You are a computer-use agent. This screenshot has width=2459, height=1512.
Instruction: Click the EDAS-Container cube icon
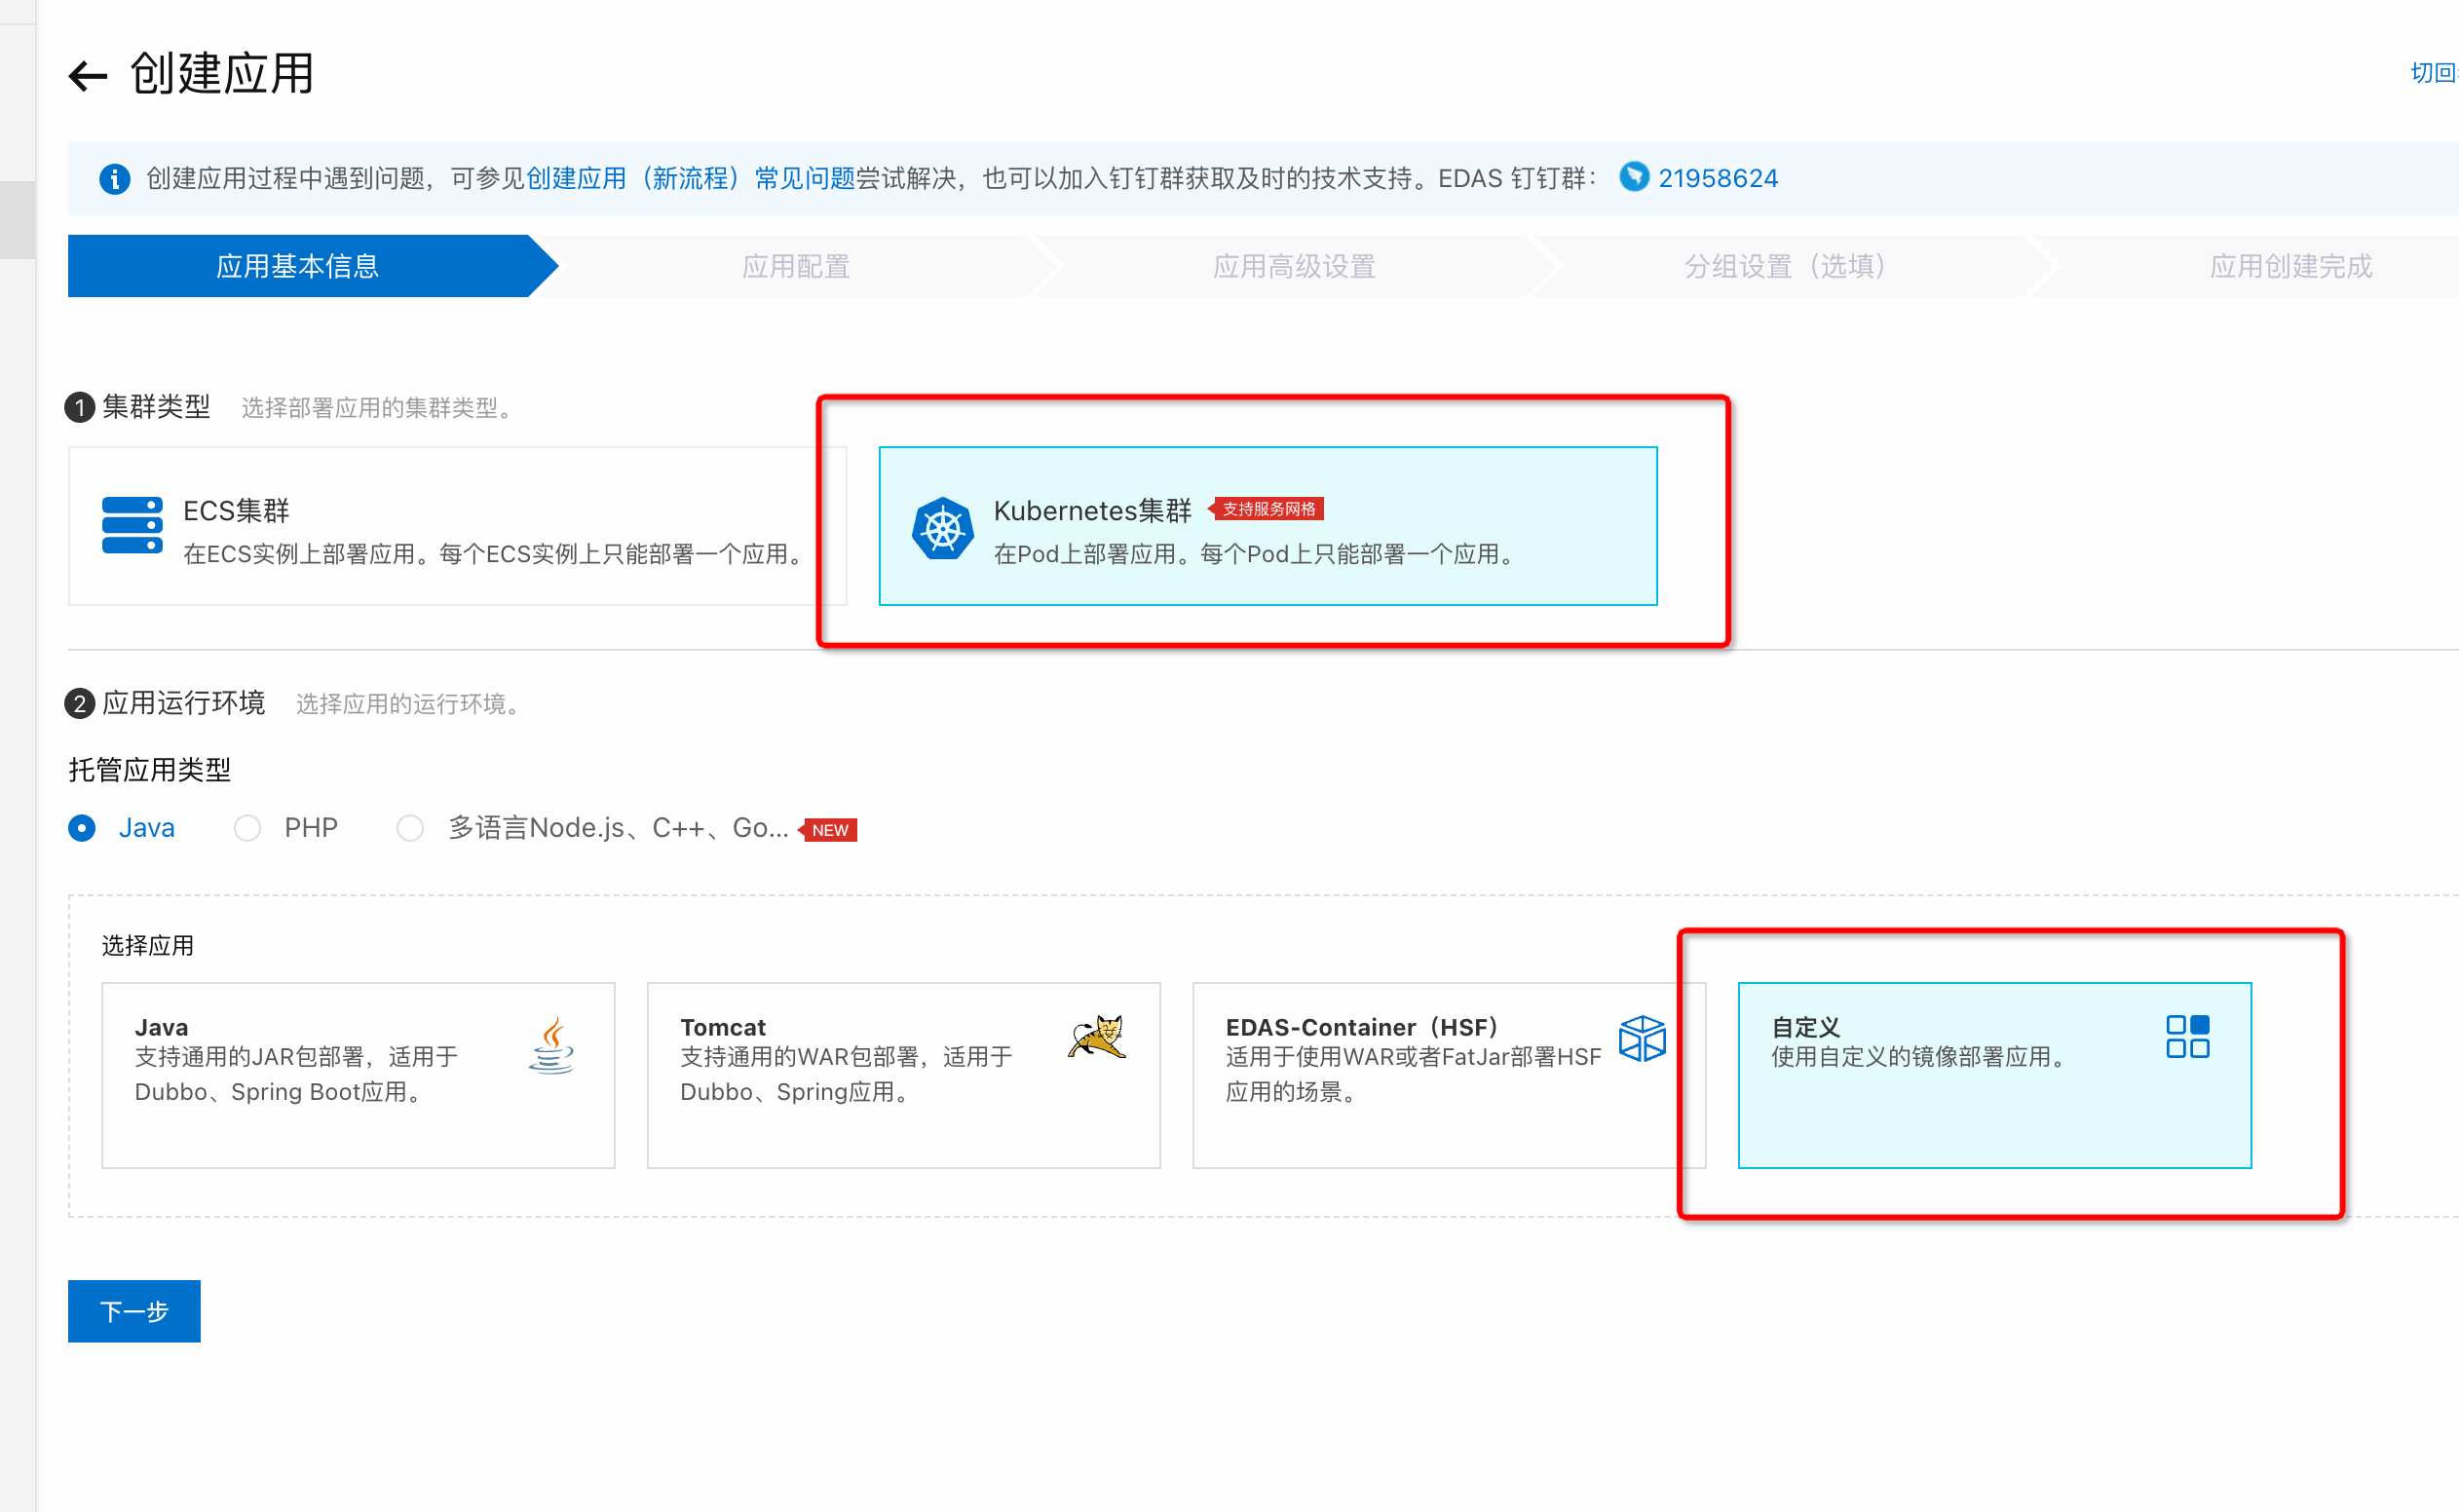click(x=1642, y=1038)
